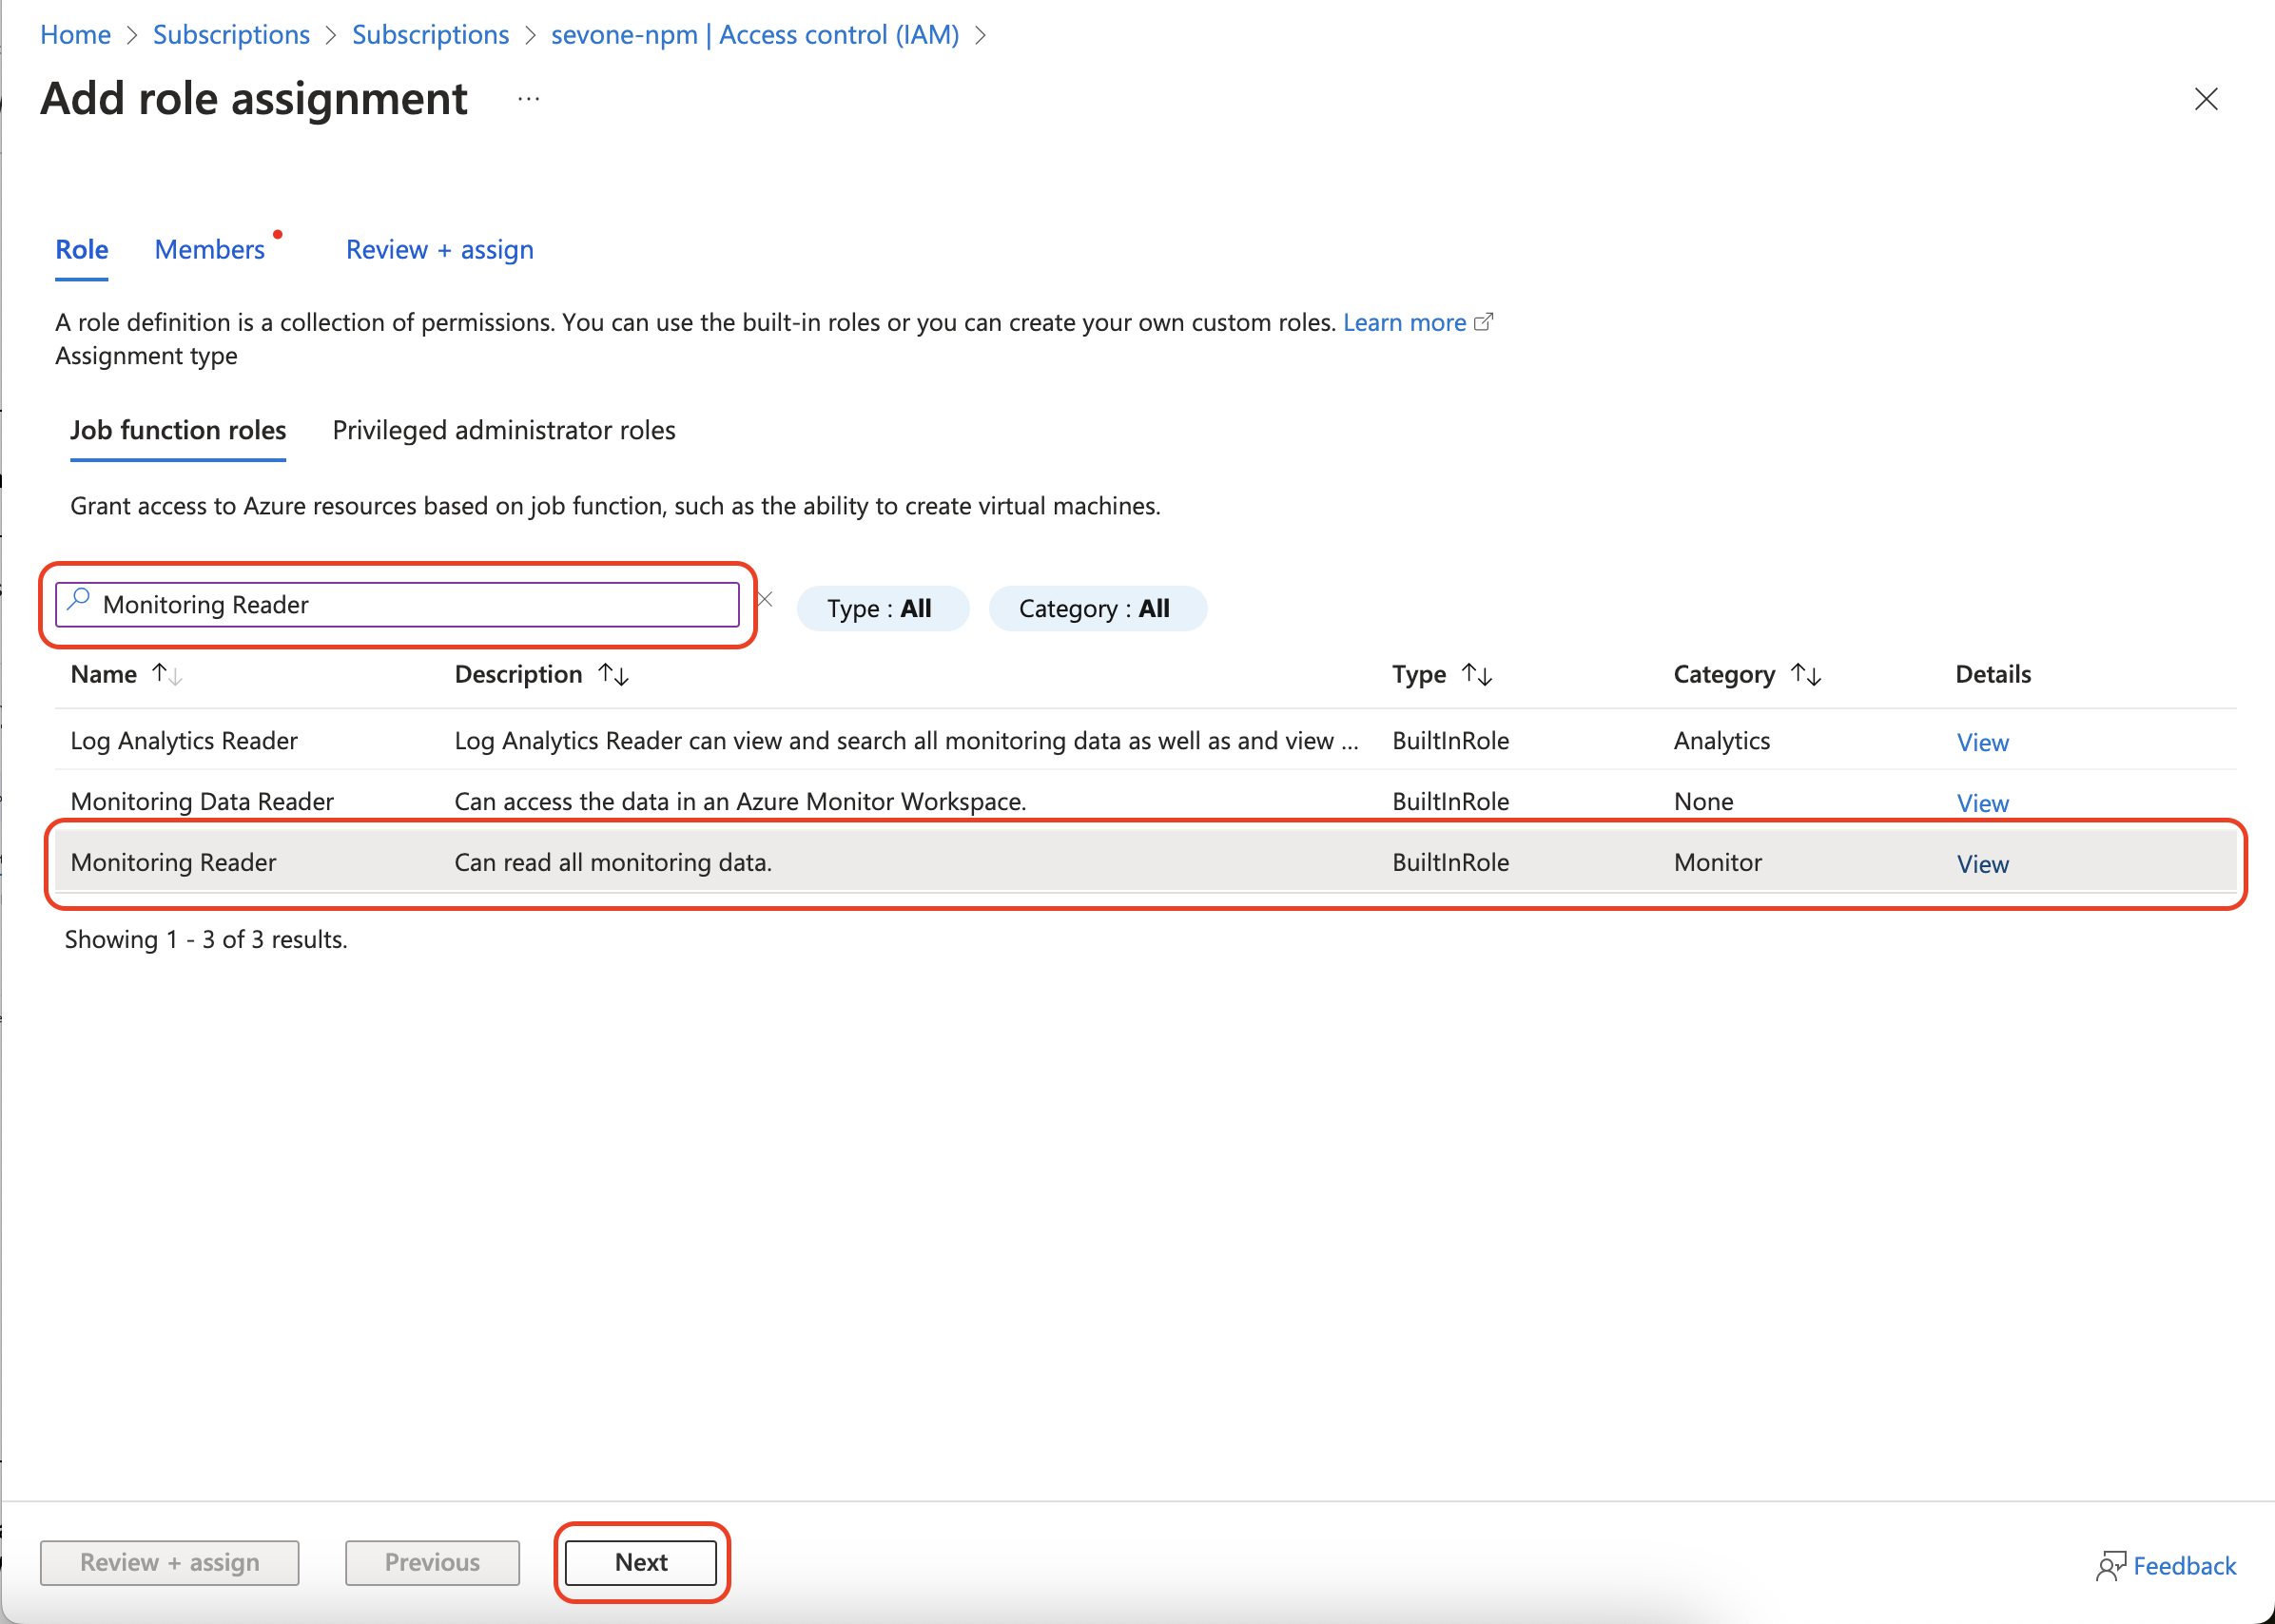
Task: Click the Next button
Action: [x=641, y=1563]
